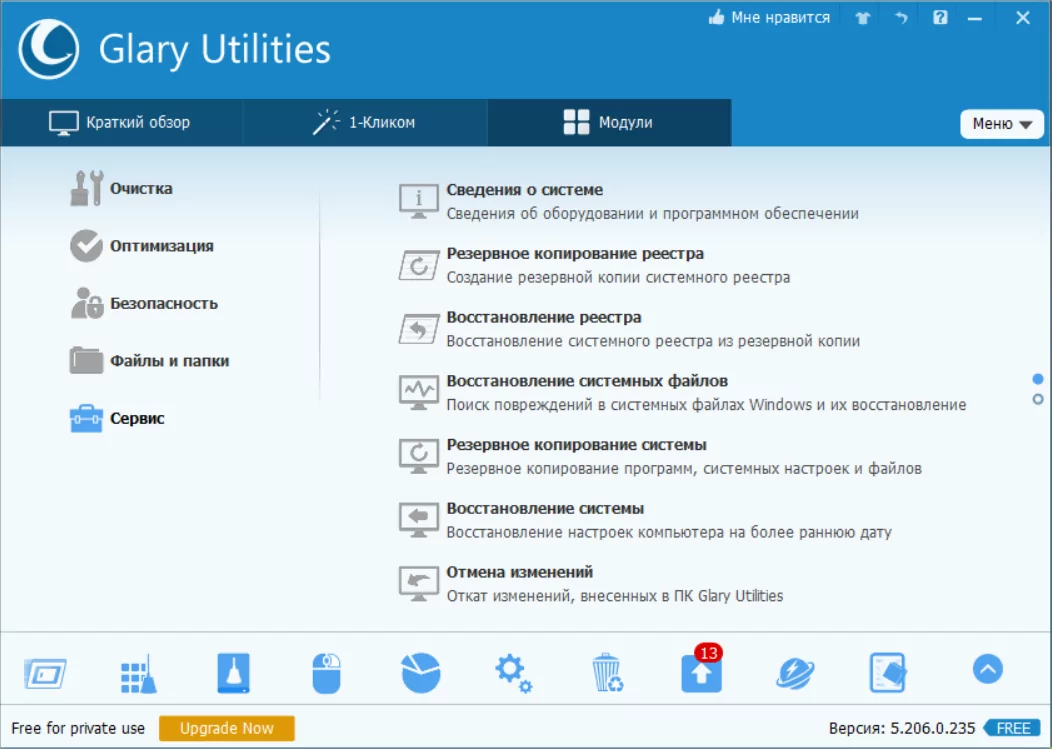Click the Glary Utilities crescent logo
This screenshot has height=749, width=1052.
click(49, 49)
